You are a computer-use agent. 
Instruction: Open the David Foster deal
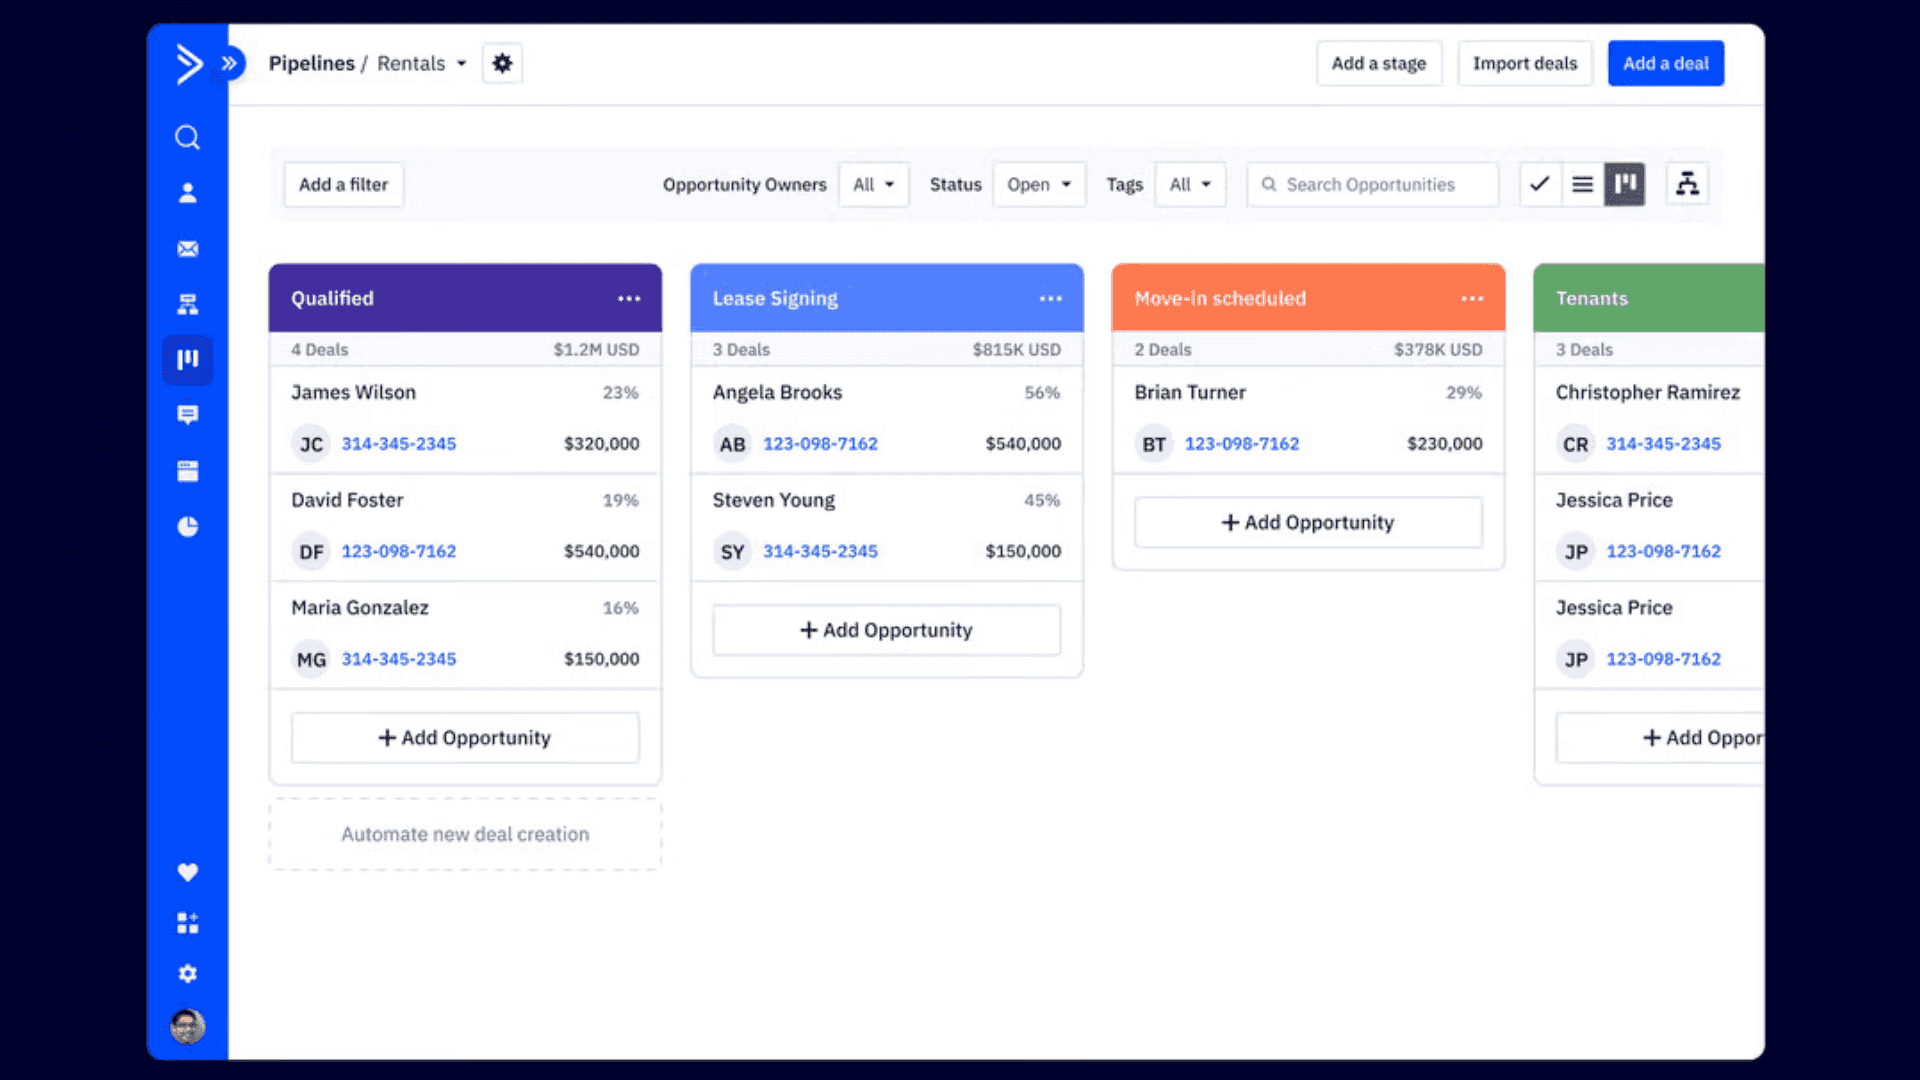pyautogui.click(x=465, y=528)
